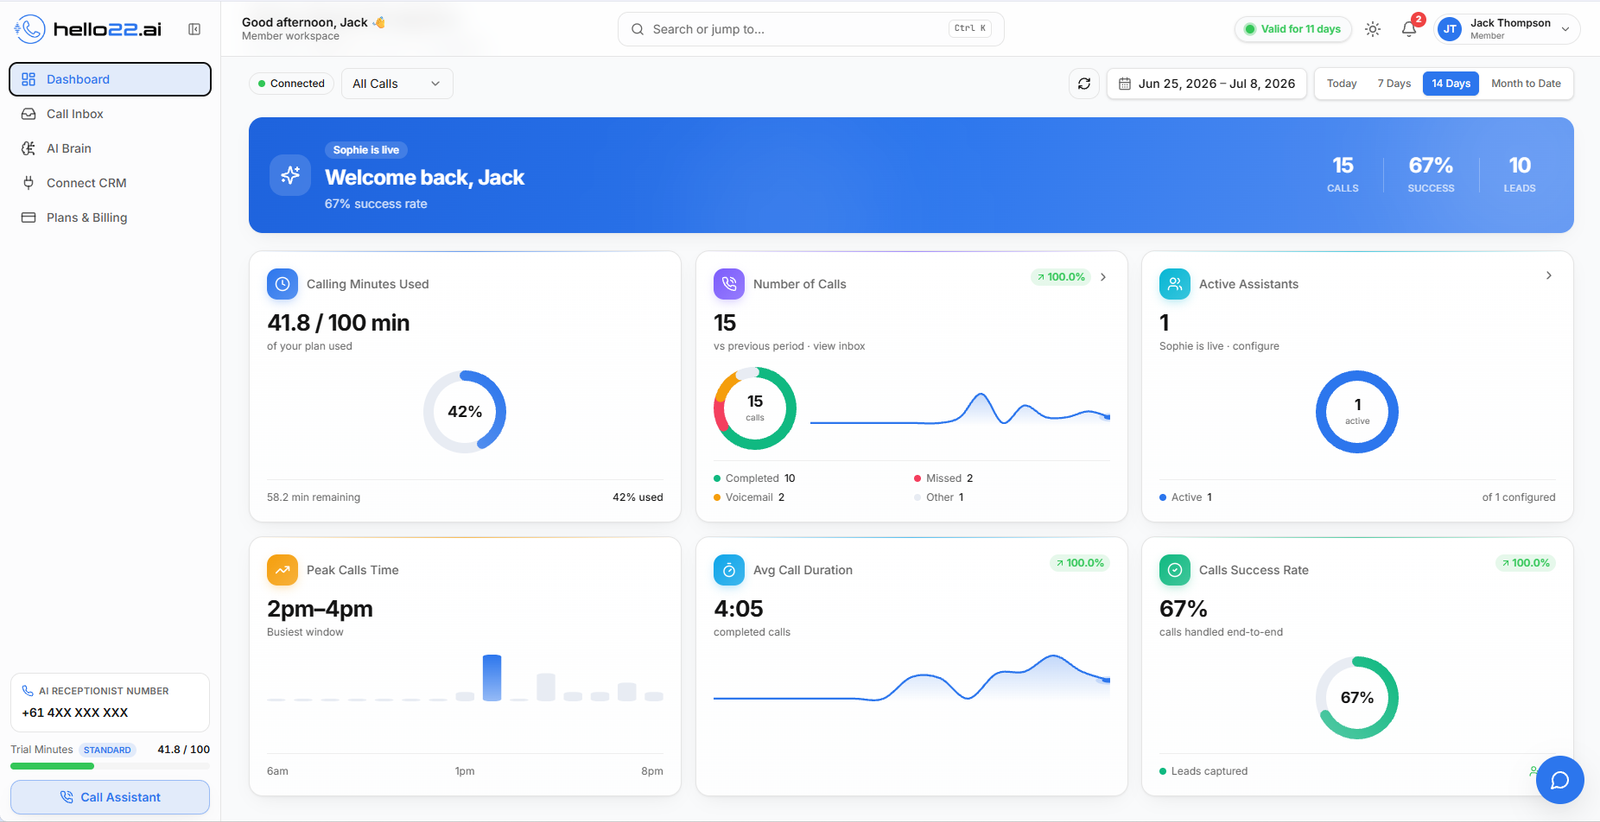The height and width of the screenshot is (822, 1600).
Task: Expand the Jack Thompson account menu
Action: [x=1508, y=29]
